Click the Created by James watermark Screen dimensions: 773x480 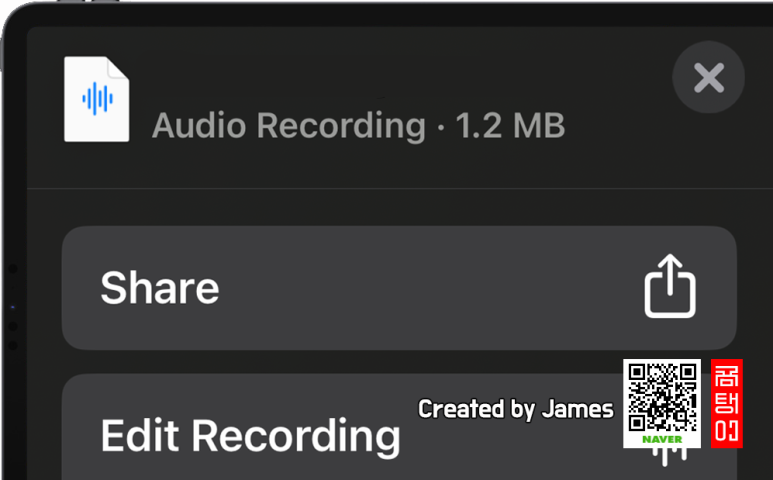pyautogui.click(x=516, y=409)
